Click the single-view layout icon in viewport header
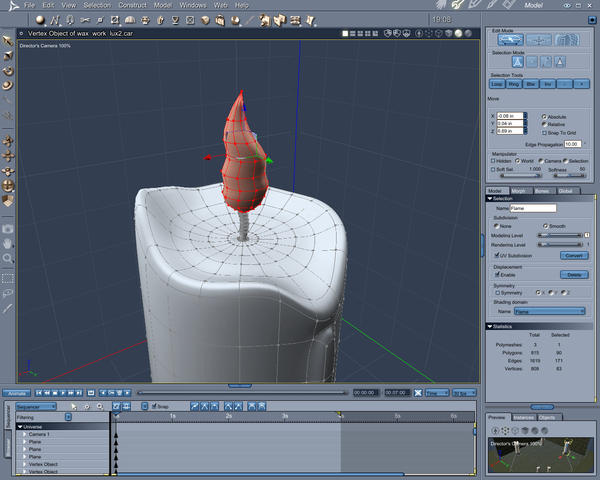The image size is (600, 480). point(345,34)
